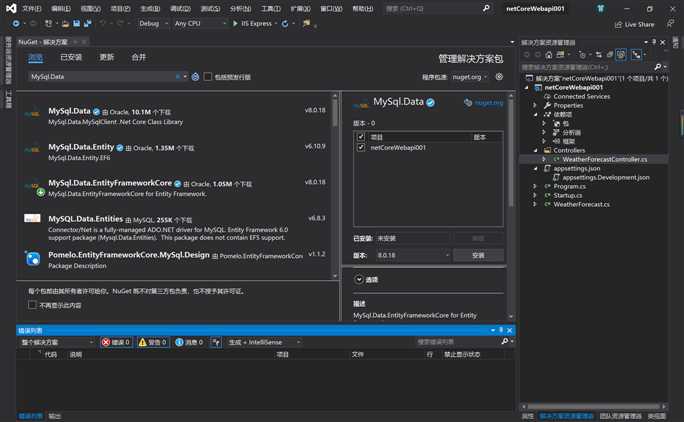The image size is (684, 422).
Task: Click the Error List search magnifier icon
Action: (x=505, y=341)
